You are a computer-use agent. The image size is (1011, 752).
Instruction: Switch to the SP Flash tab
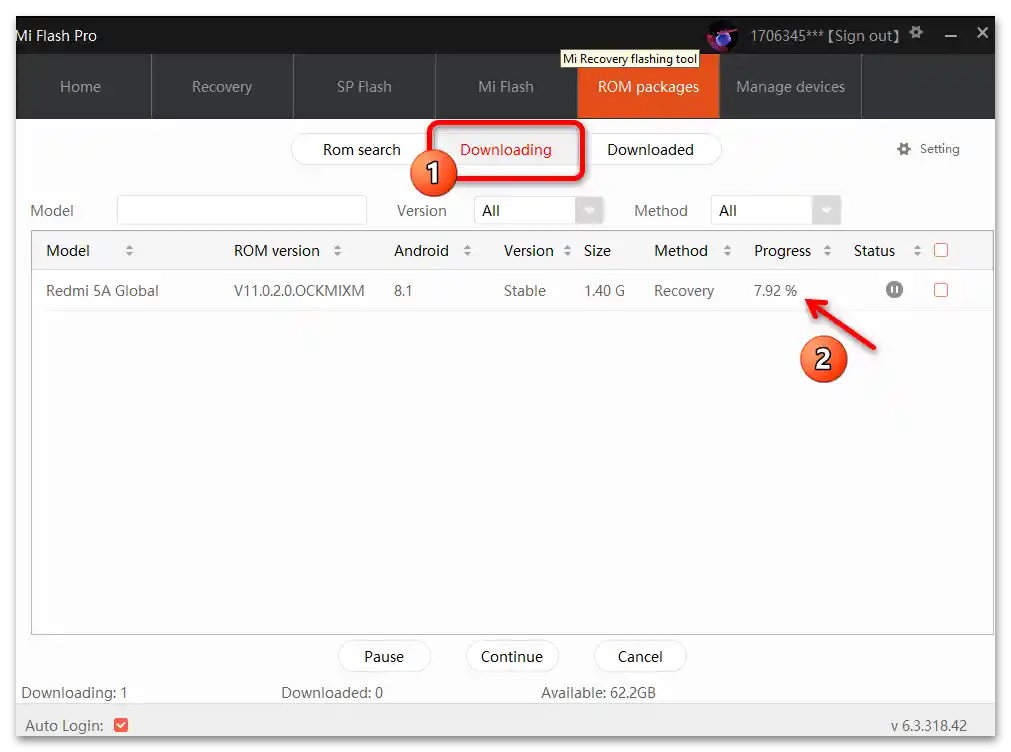point(364,86)
